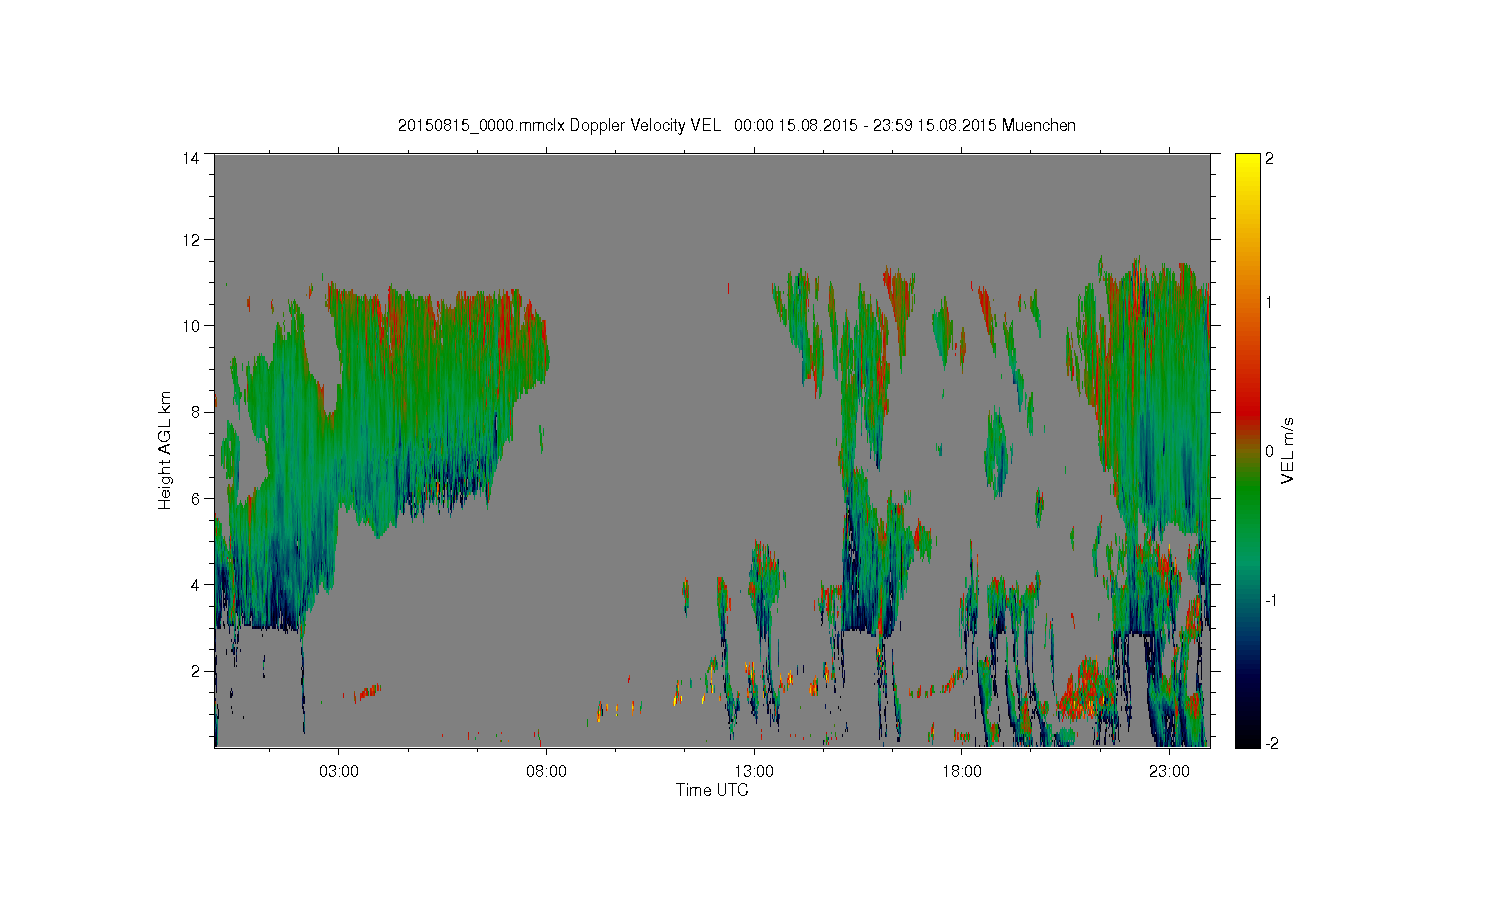Click the 'VEL m/s' colorbar label

point(1289,450)
